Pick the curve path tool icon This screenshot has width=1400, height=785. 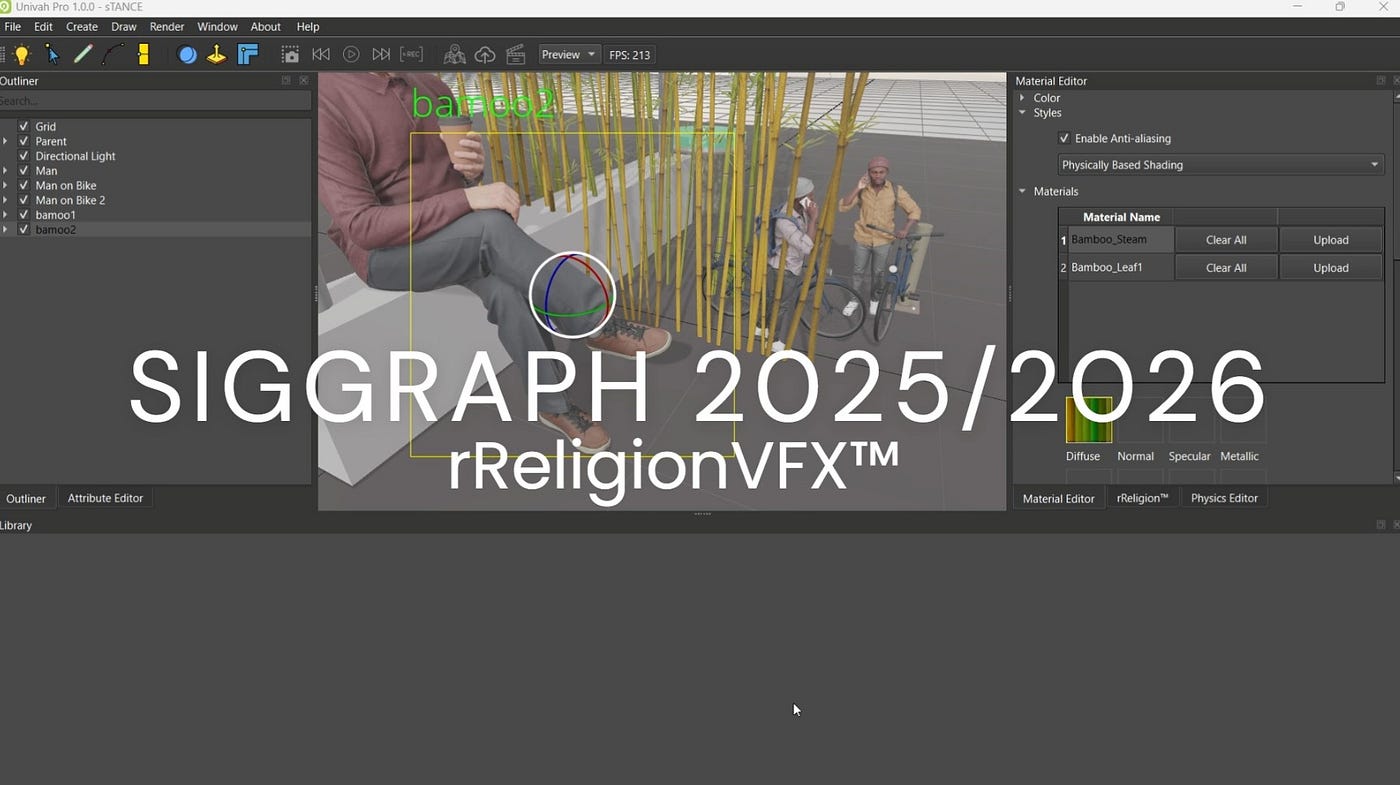click(113, 55)
